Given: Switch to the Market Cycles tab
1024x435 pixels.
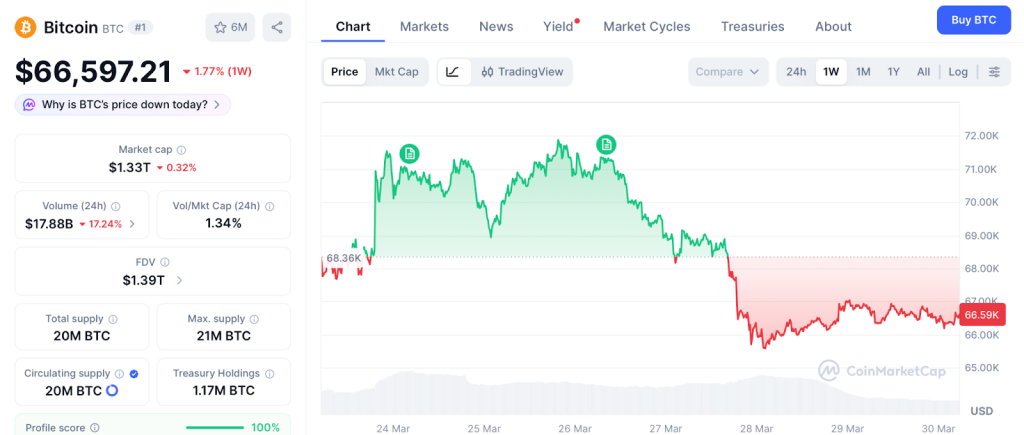Looking at the screenshot, I should coord(646,26).
